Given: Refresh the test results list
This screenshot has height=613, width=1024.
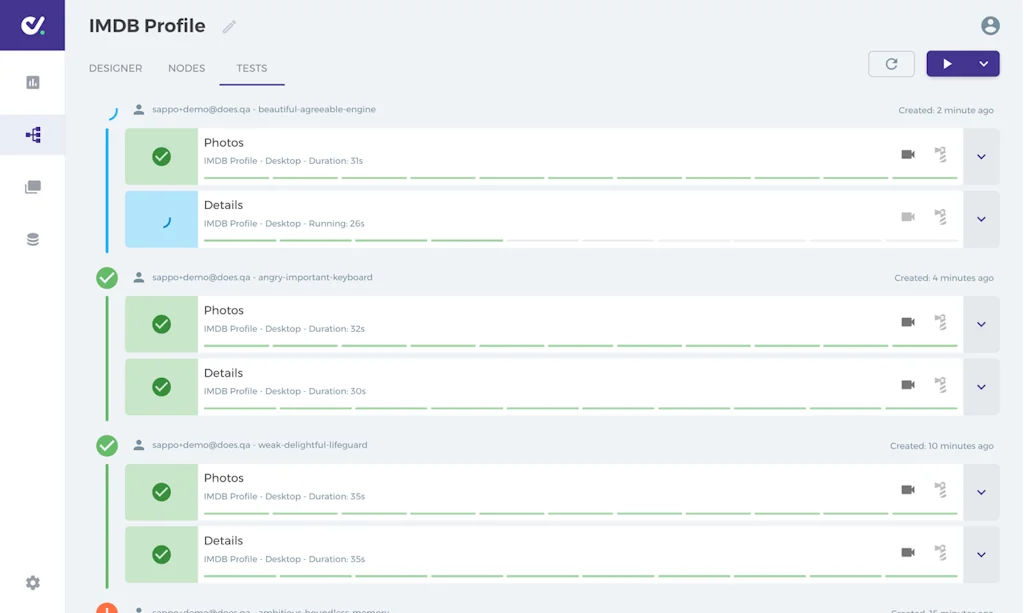Looking at the screenshot, I should click(889, 63).
